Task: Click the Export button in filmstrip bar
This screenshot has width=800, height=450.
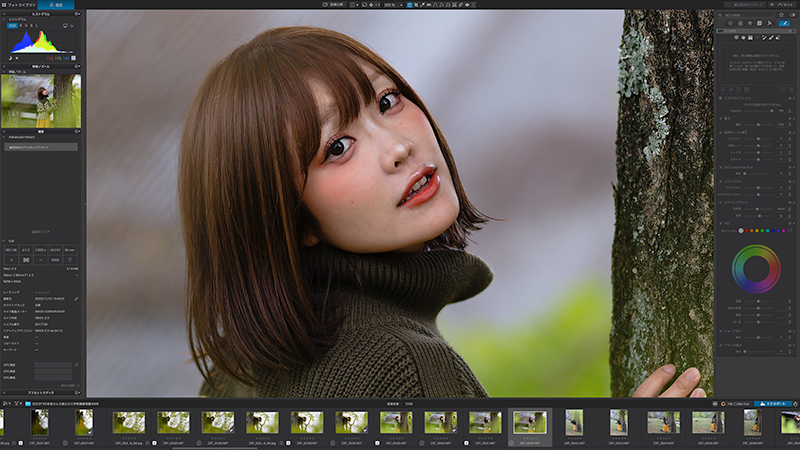Action: 772,404
